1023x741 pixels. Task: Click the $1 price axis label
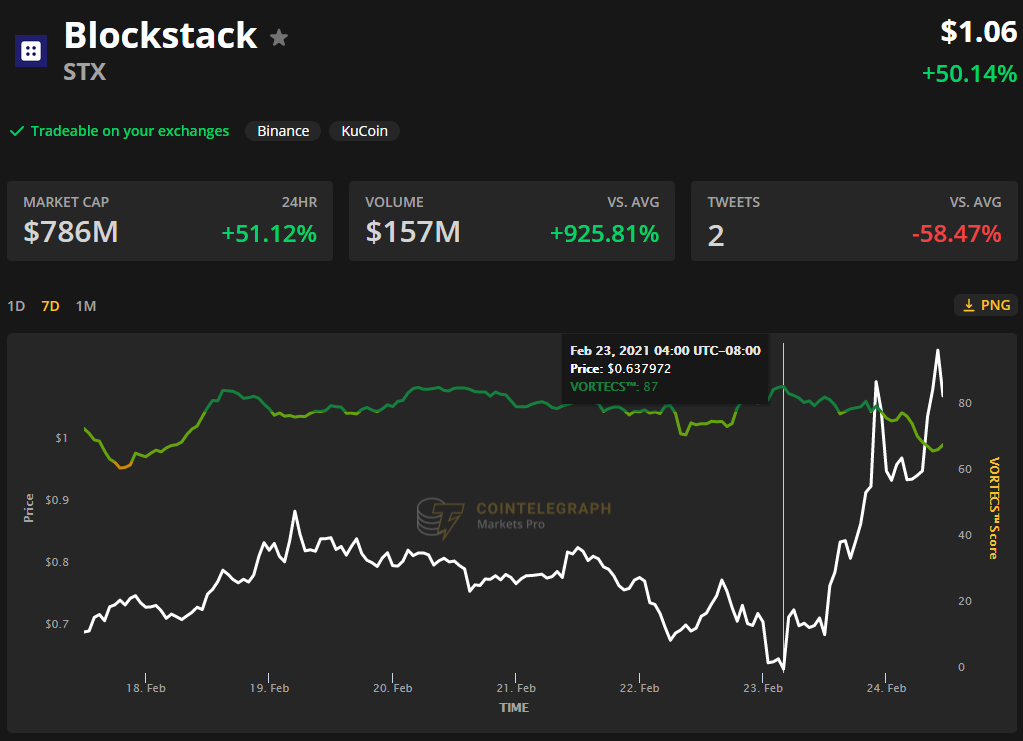[61, 438]
